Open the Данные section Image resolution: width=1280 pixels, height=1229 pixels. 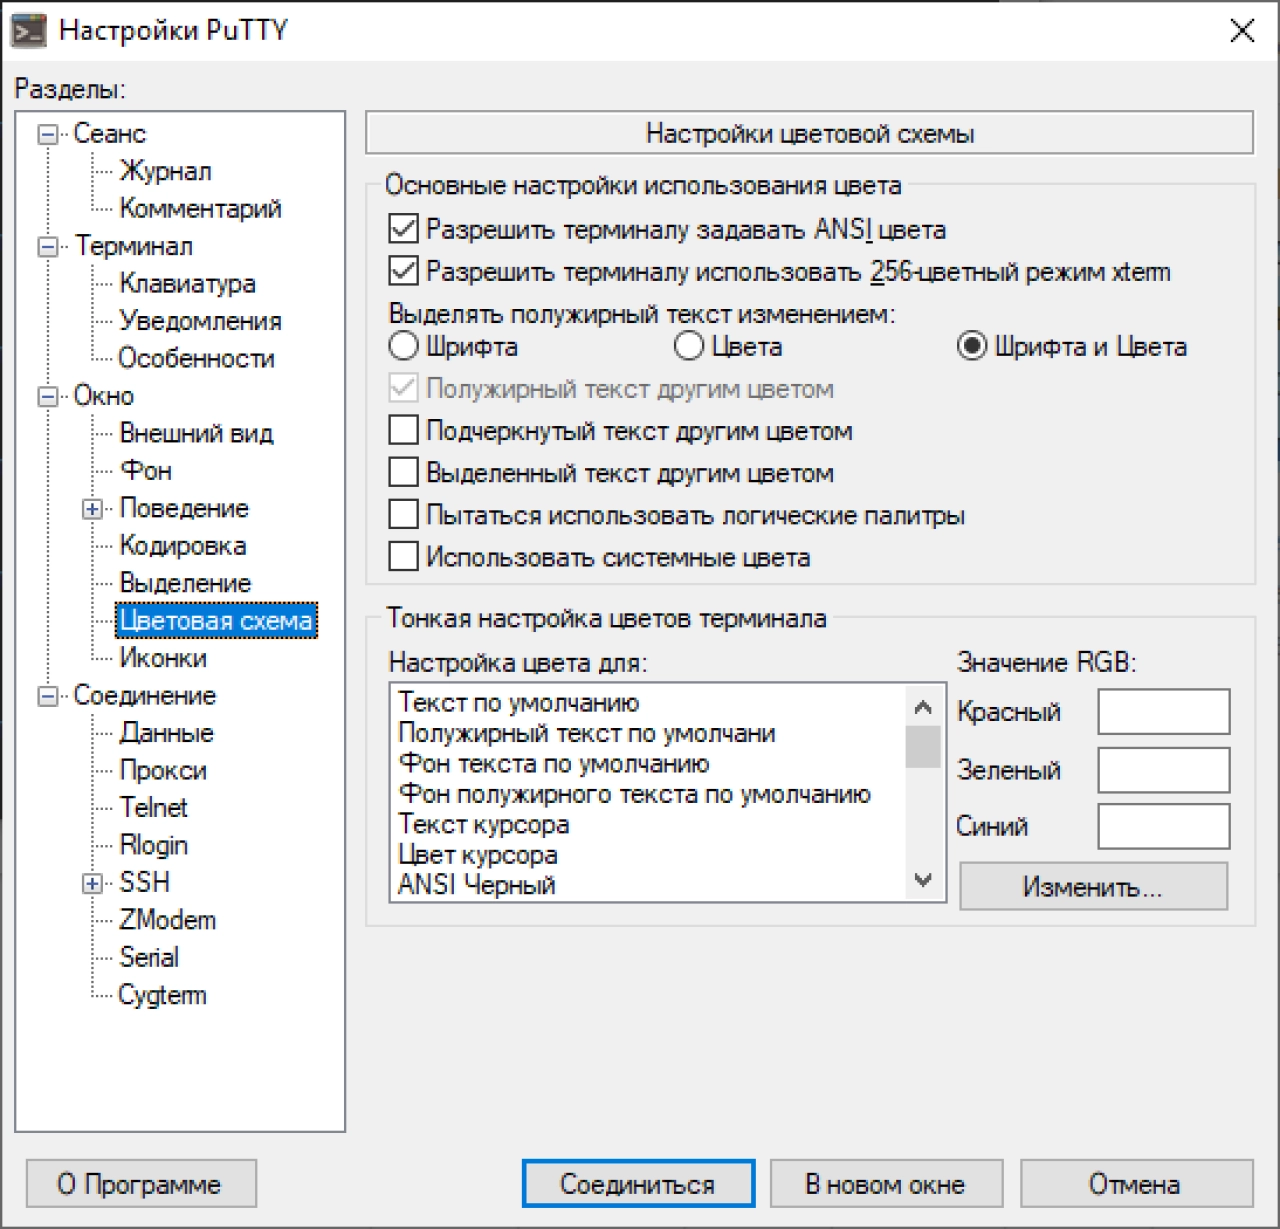166,733
